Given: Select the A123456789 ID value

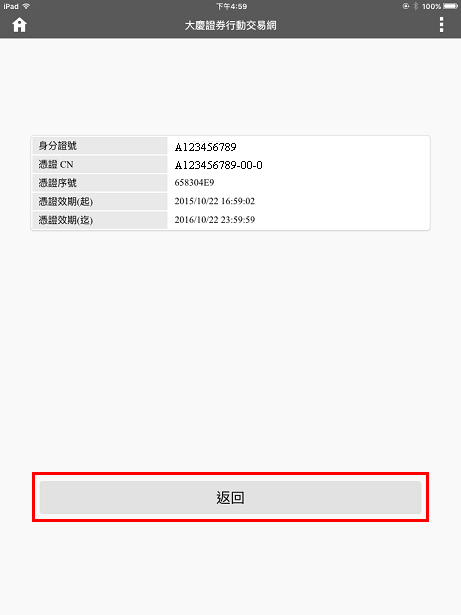Looking at the screenshot, I should coord(205,147).
